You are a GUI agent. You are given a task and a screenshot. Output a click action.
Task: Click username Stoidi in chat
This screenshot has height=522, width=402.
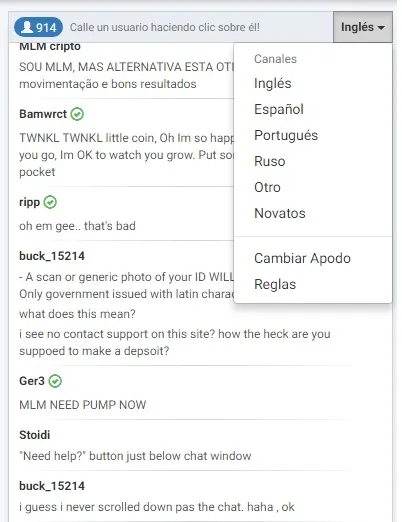(35, 435)
